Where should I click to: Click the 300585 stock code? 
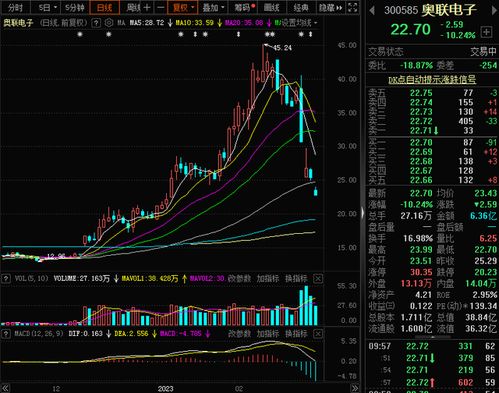401,10
